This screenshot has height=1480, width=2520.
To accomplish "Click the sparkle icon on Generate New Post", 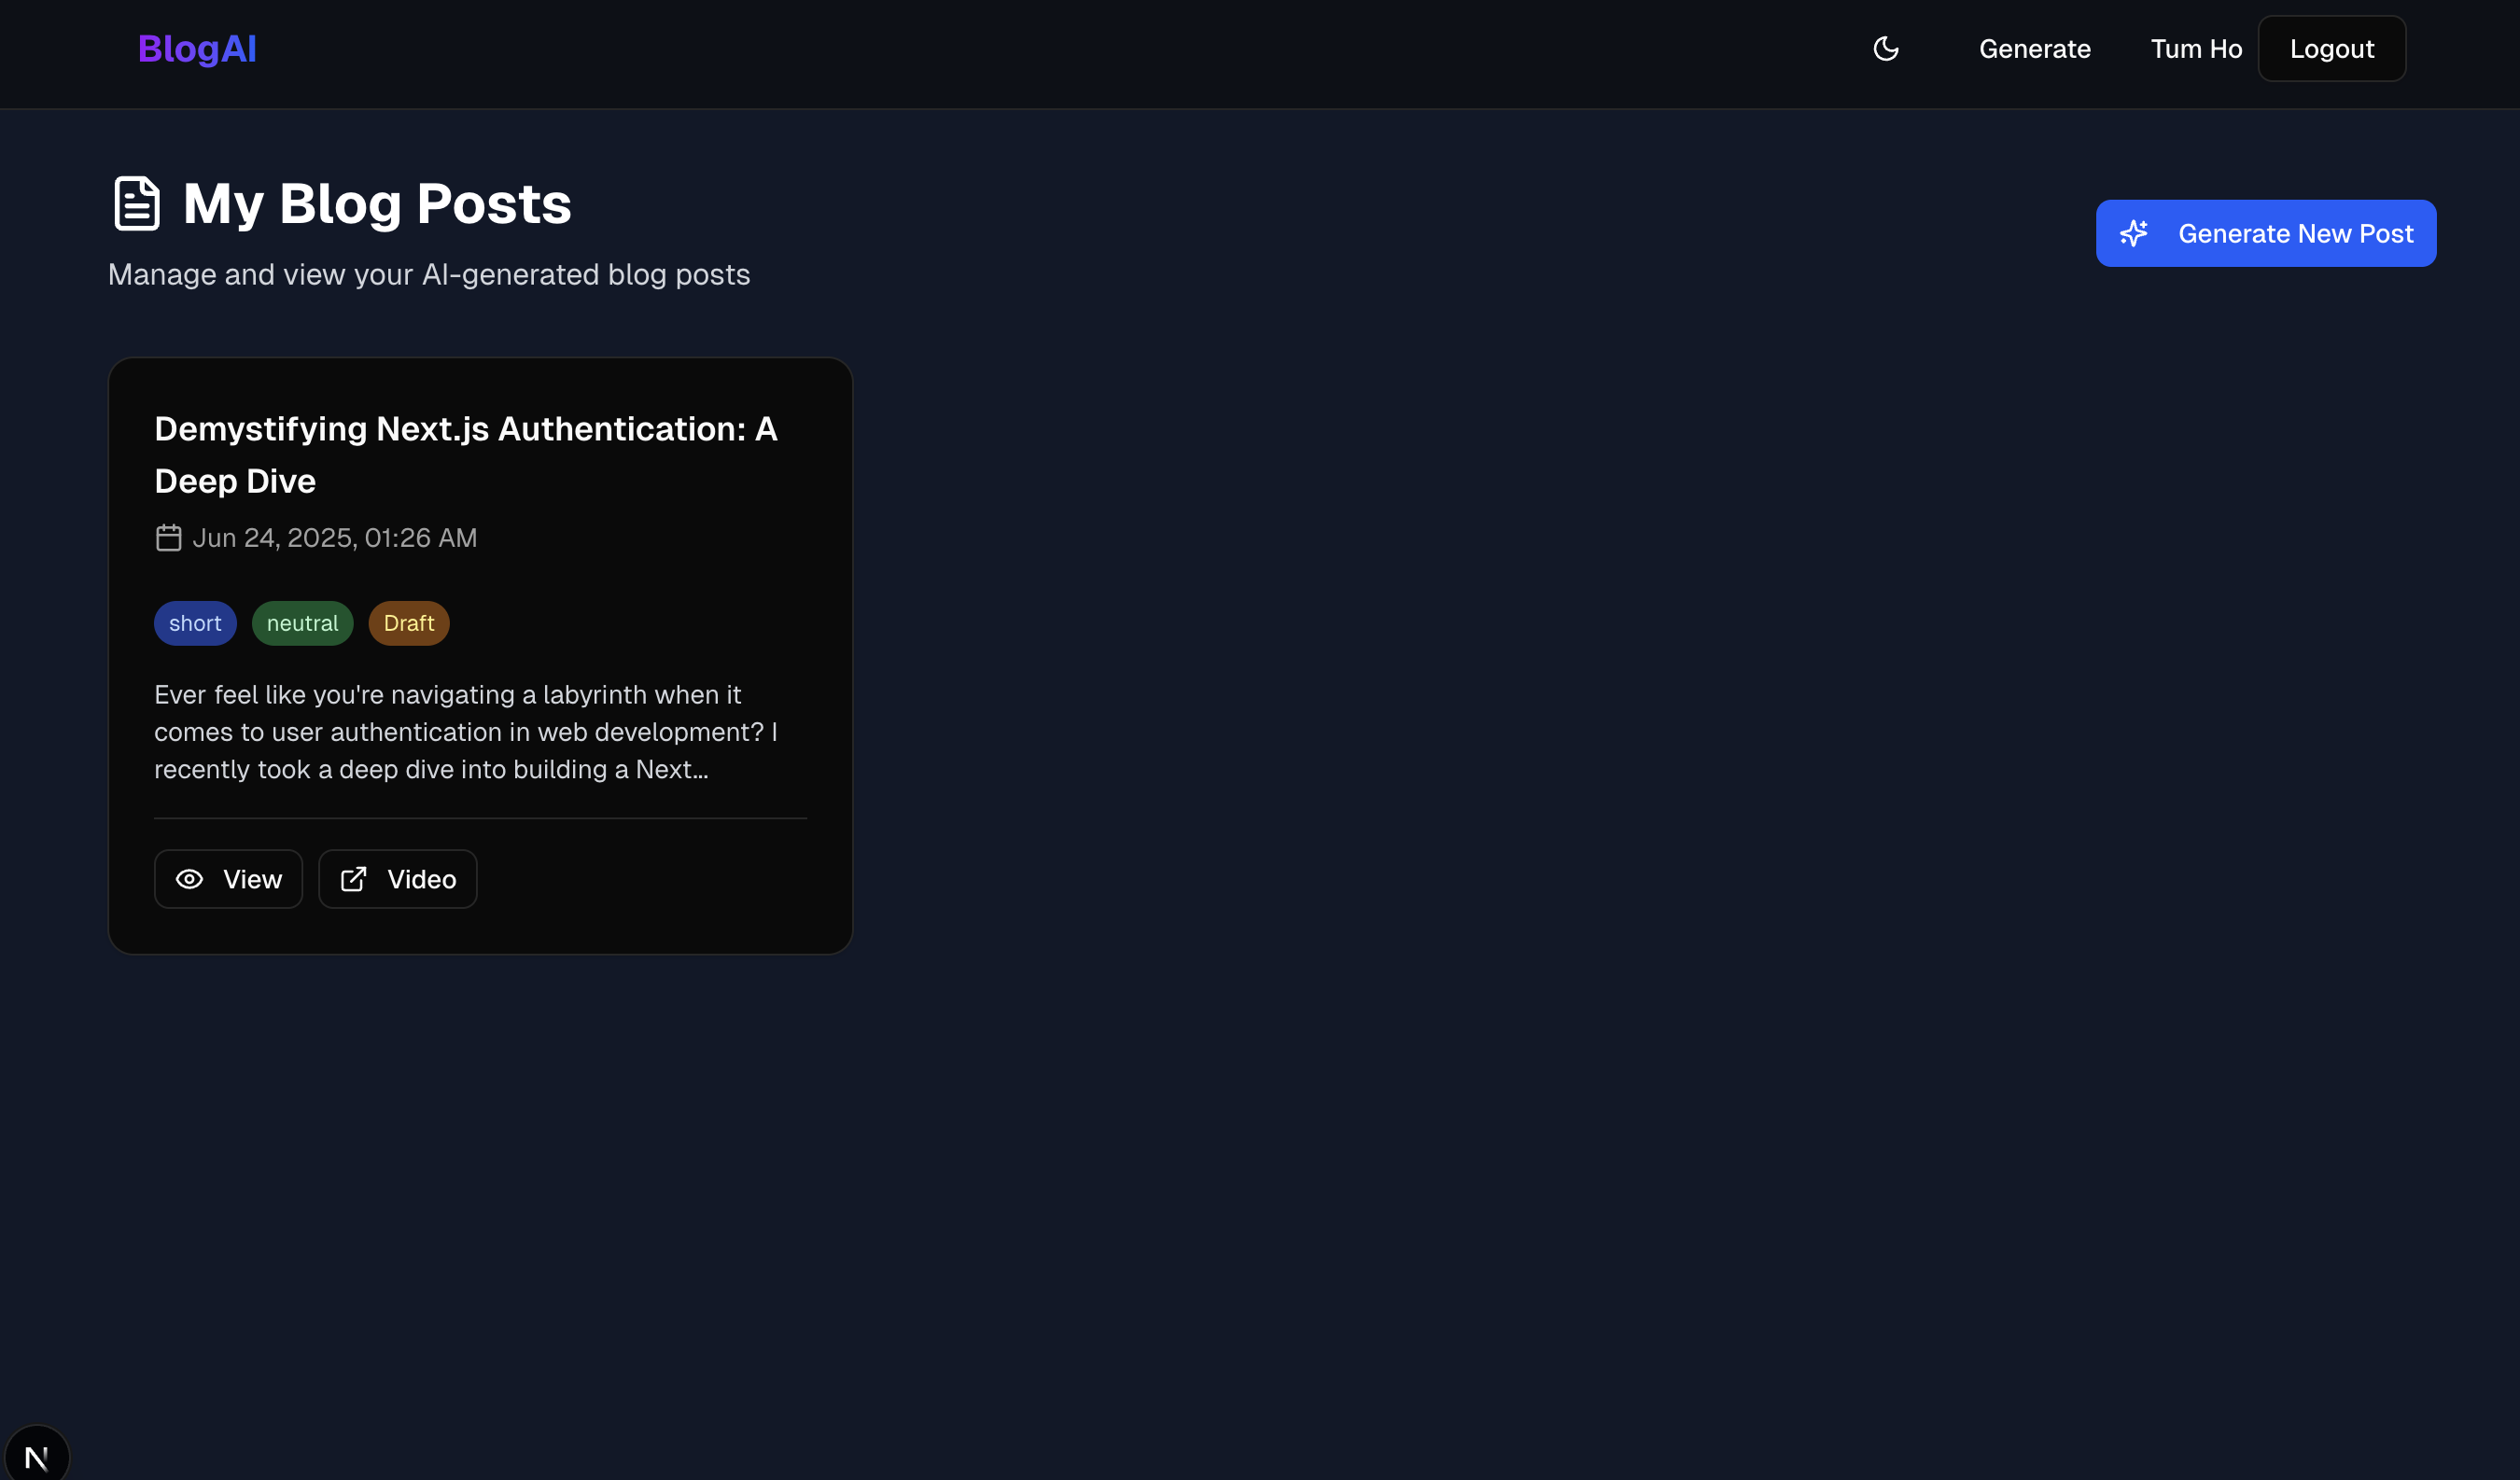I will [2134, 233].
